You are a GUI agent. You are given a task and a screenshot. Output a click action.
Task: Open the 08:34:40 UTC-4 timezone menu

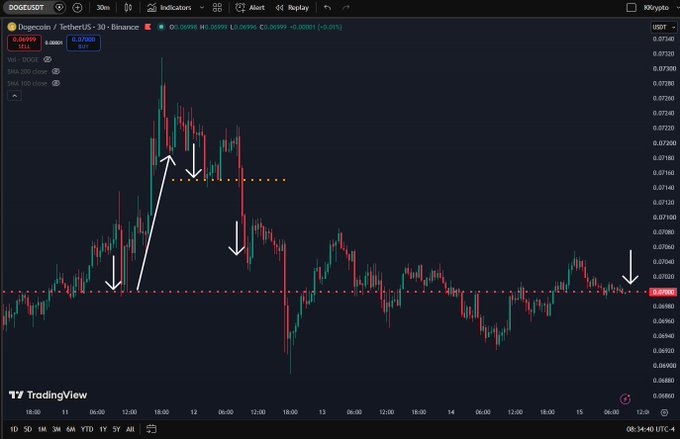point(650,429)
